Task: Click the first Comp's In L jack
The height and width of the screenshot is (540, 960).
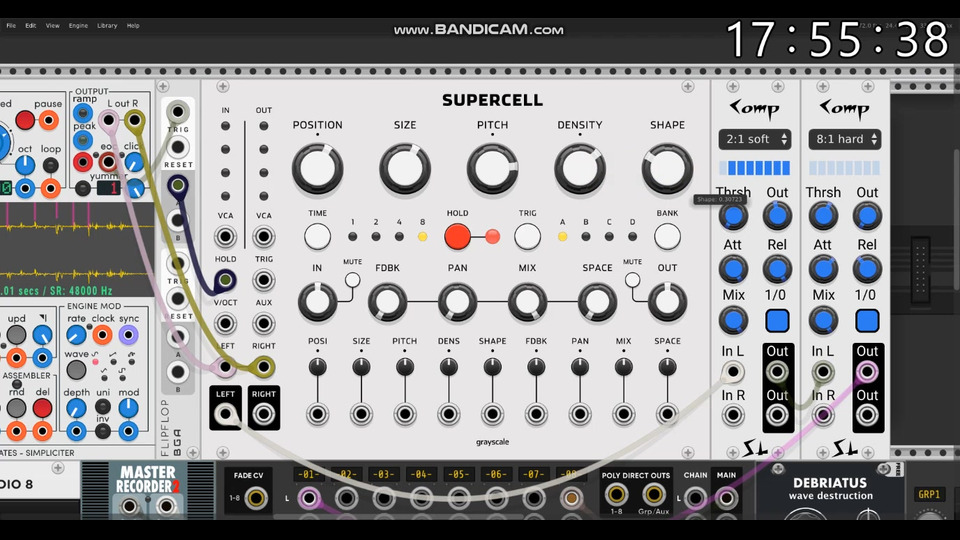Action: click(x=733, y=372)
